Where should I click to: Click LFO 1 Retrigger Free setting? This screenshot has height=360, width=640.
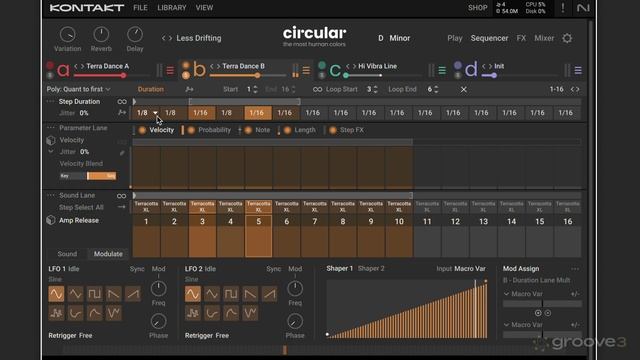[70, 336]
